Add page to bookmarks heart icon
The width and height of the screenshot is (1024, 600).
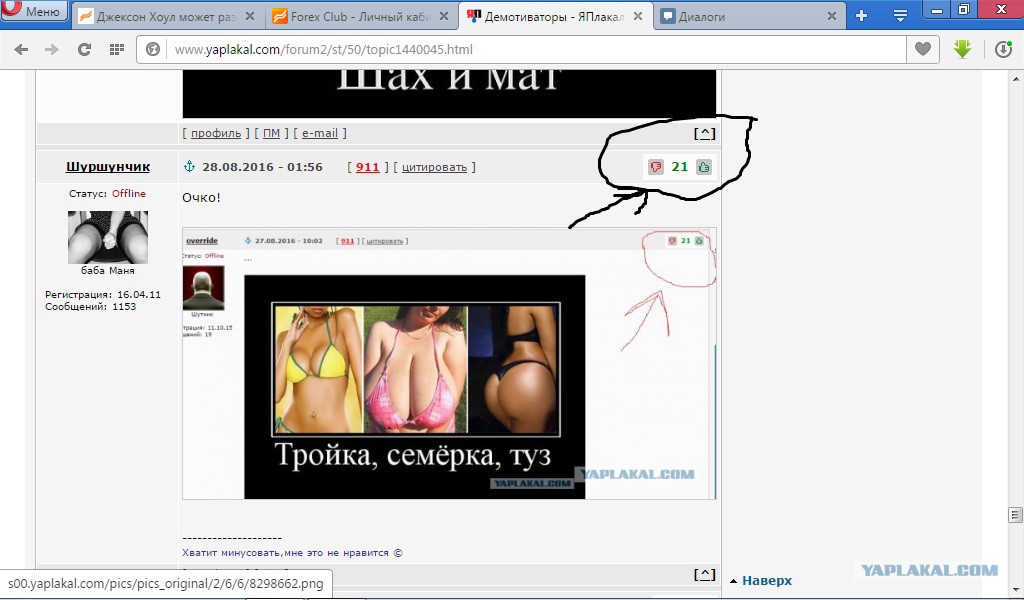tap(923, 49)
